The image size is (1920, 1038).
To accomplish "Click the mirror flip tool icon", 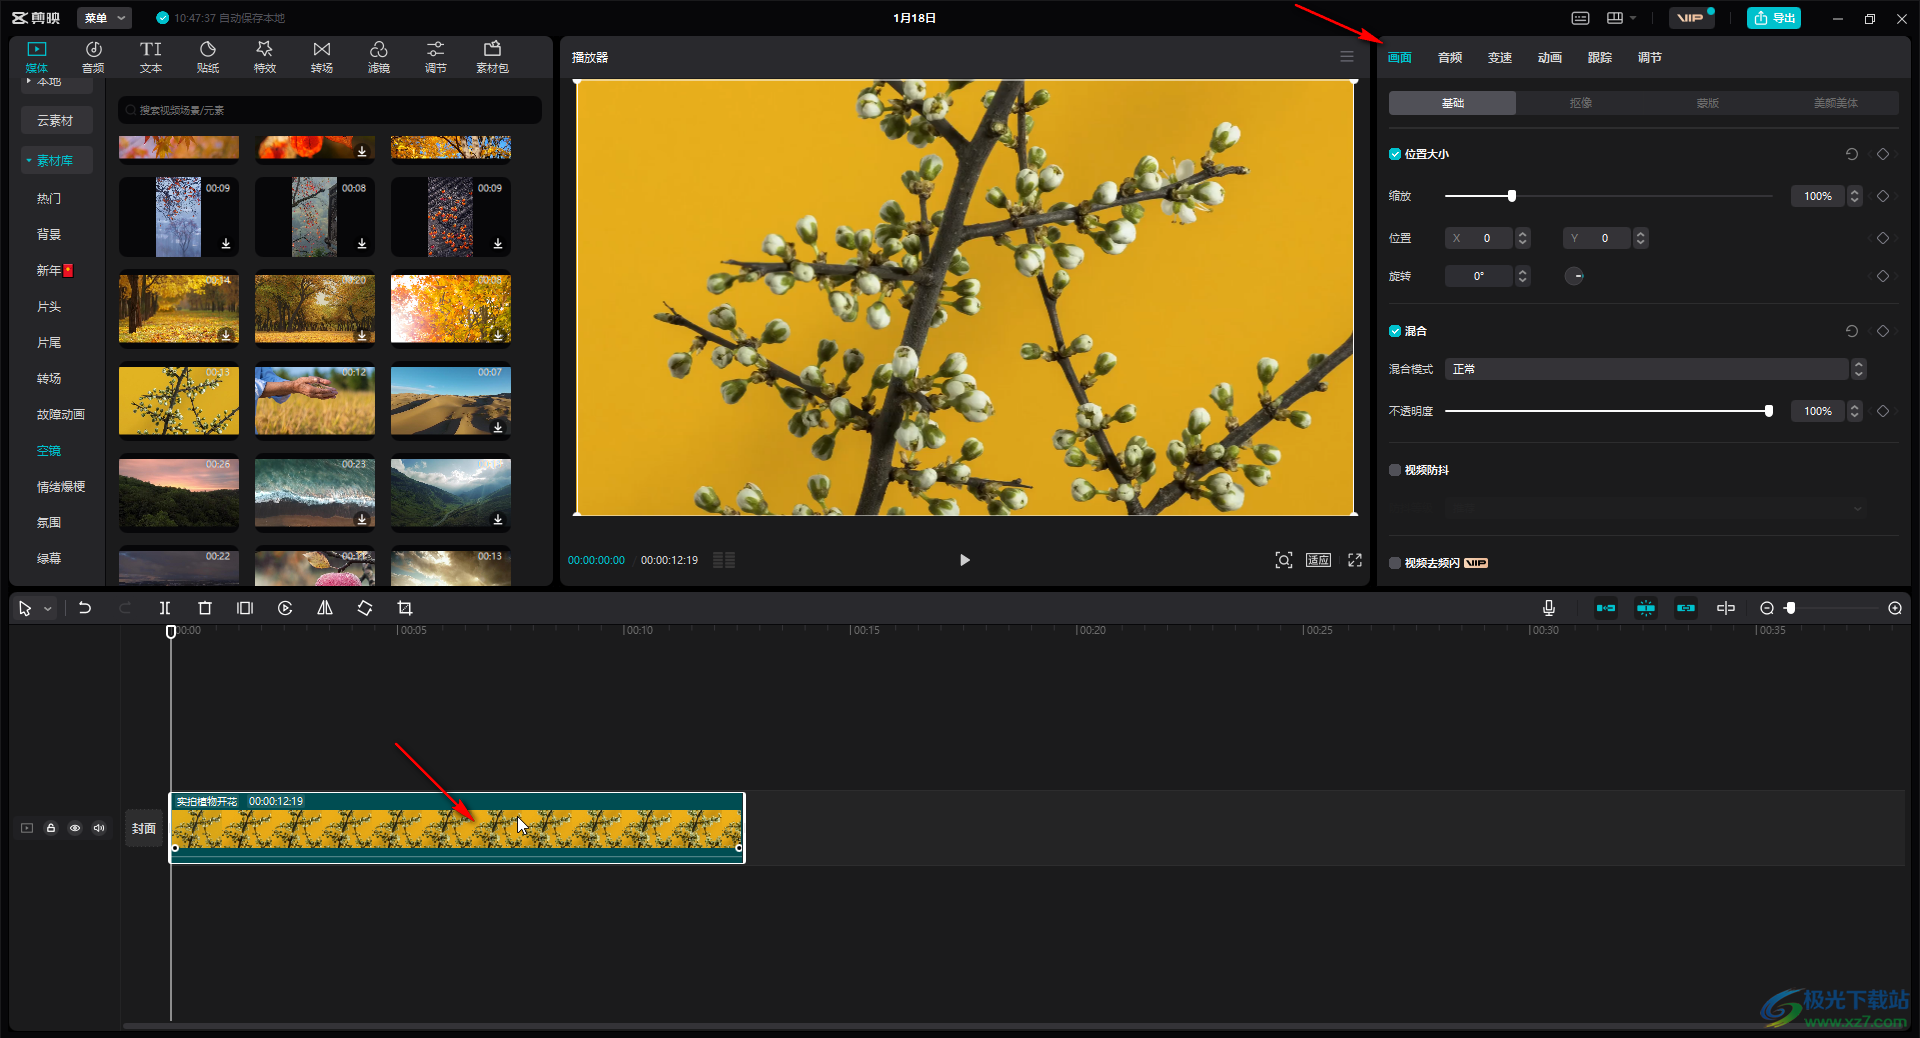I will point(325,608).
